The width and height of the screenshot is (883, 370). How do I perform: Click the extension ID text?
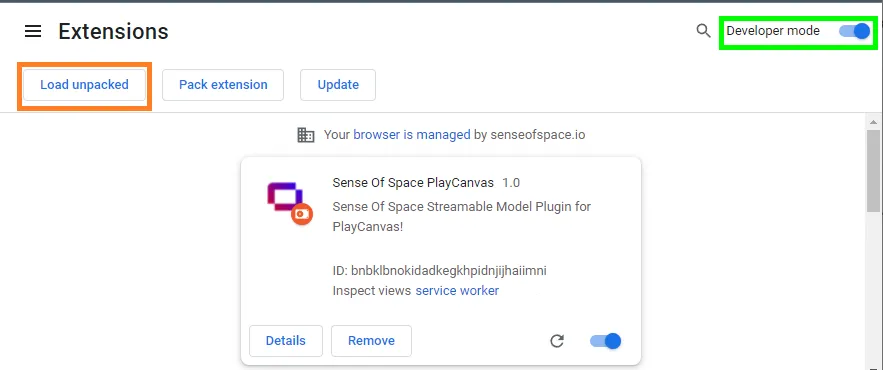coord(440,271)
